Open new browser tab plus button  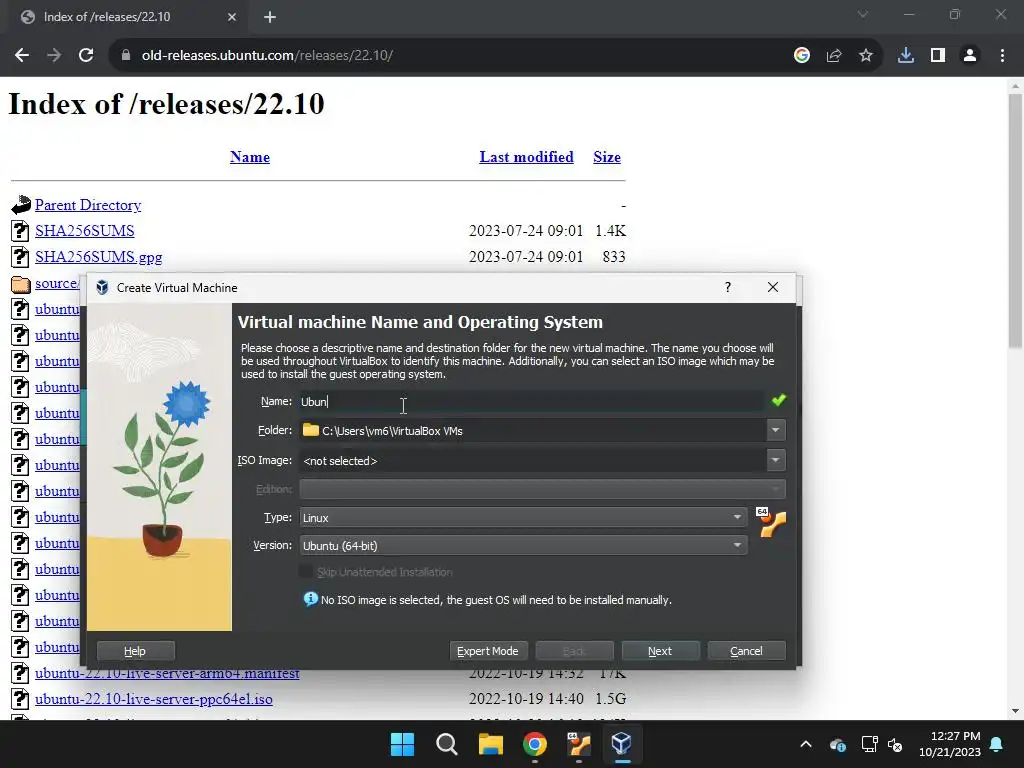click(270, 18)
